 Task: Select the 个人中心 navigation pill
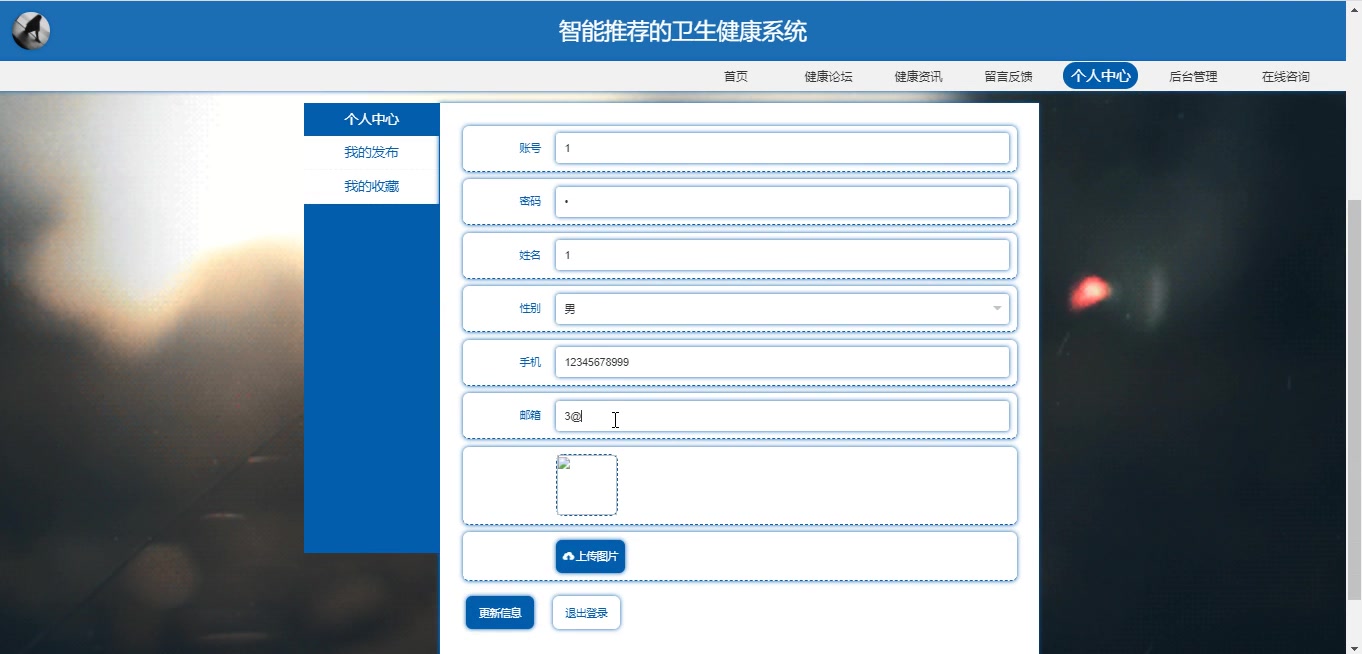(x=1100, y=76)
